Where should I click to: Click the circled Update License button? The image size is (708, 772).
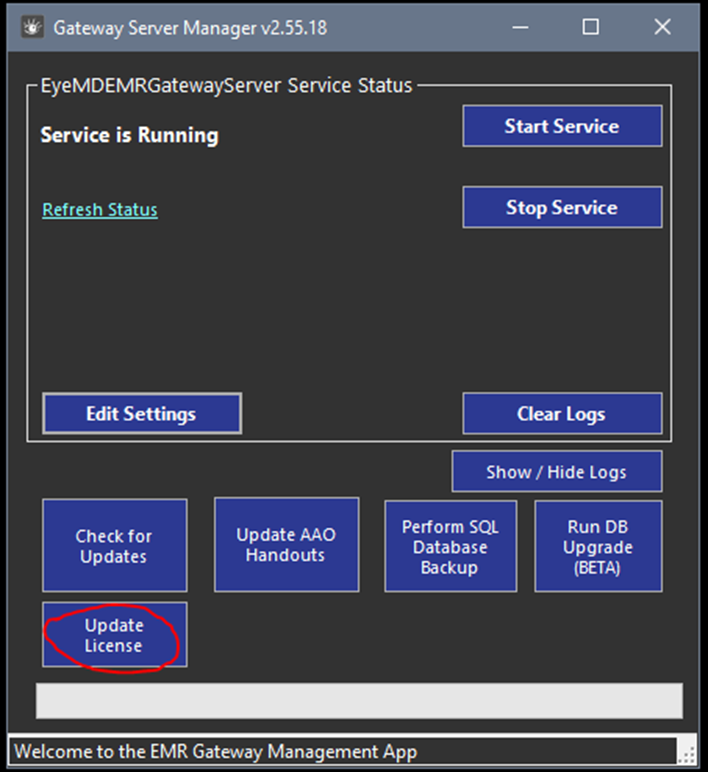coord(114,635)
